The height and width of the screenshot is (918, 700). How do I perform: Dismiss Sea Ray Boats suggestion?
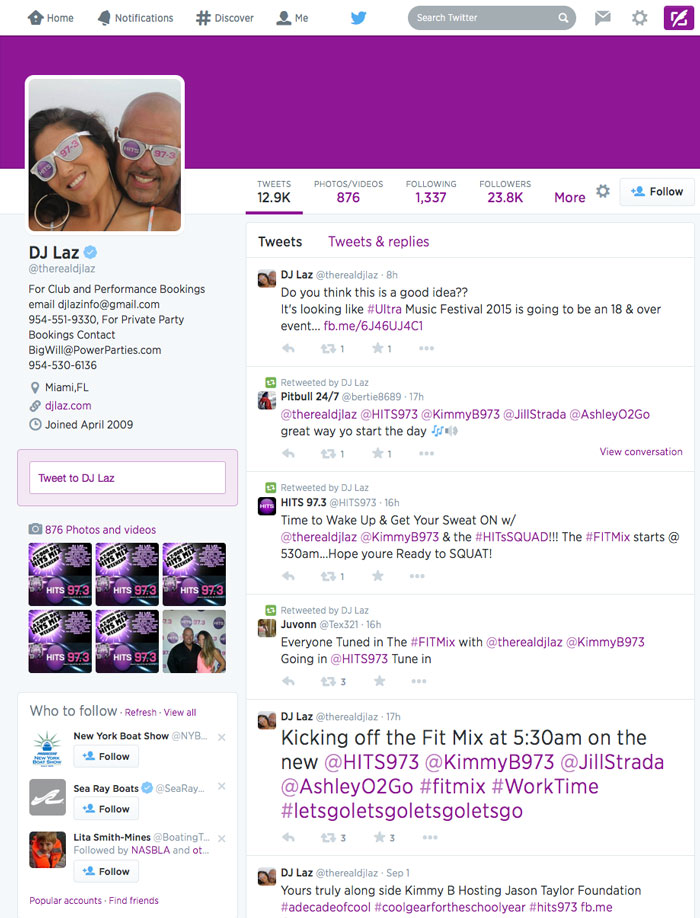[222, 786]
